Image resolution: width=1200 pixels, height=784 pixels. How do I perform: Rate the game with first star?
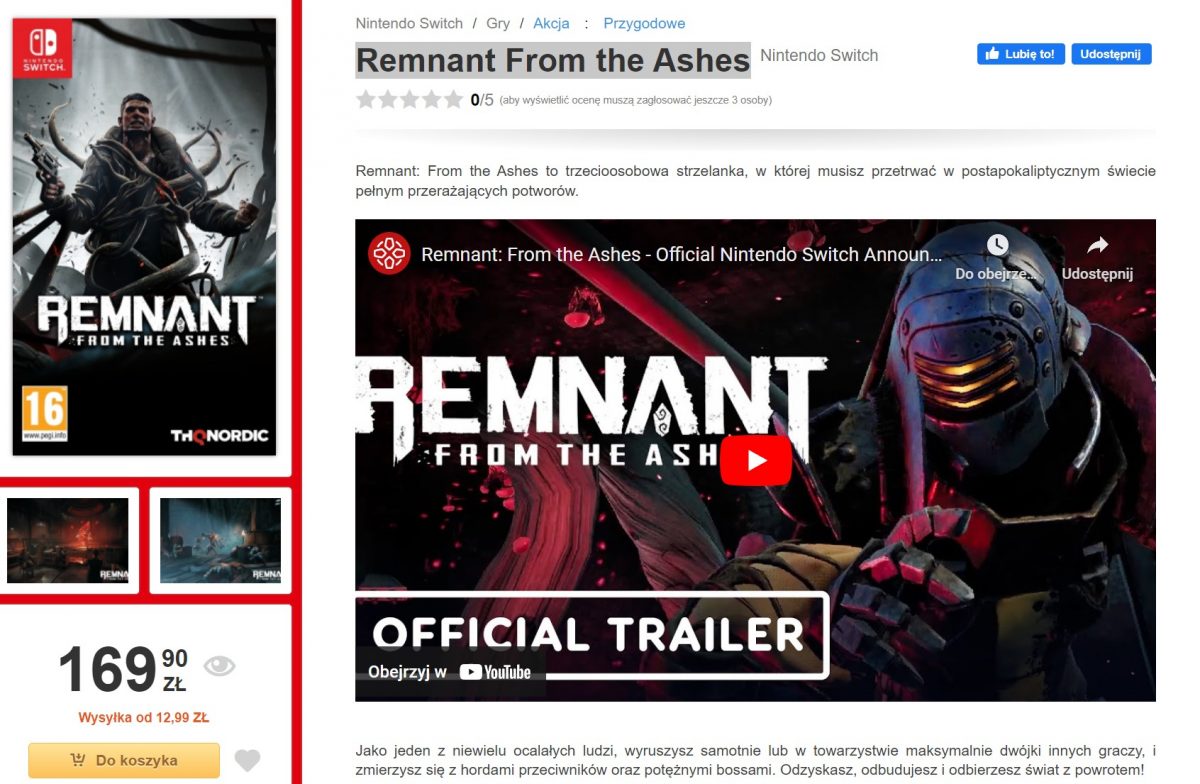coord(366,99)
